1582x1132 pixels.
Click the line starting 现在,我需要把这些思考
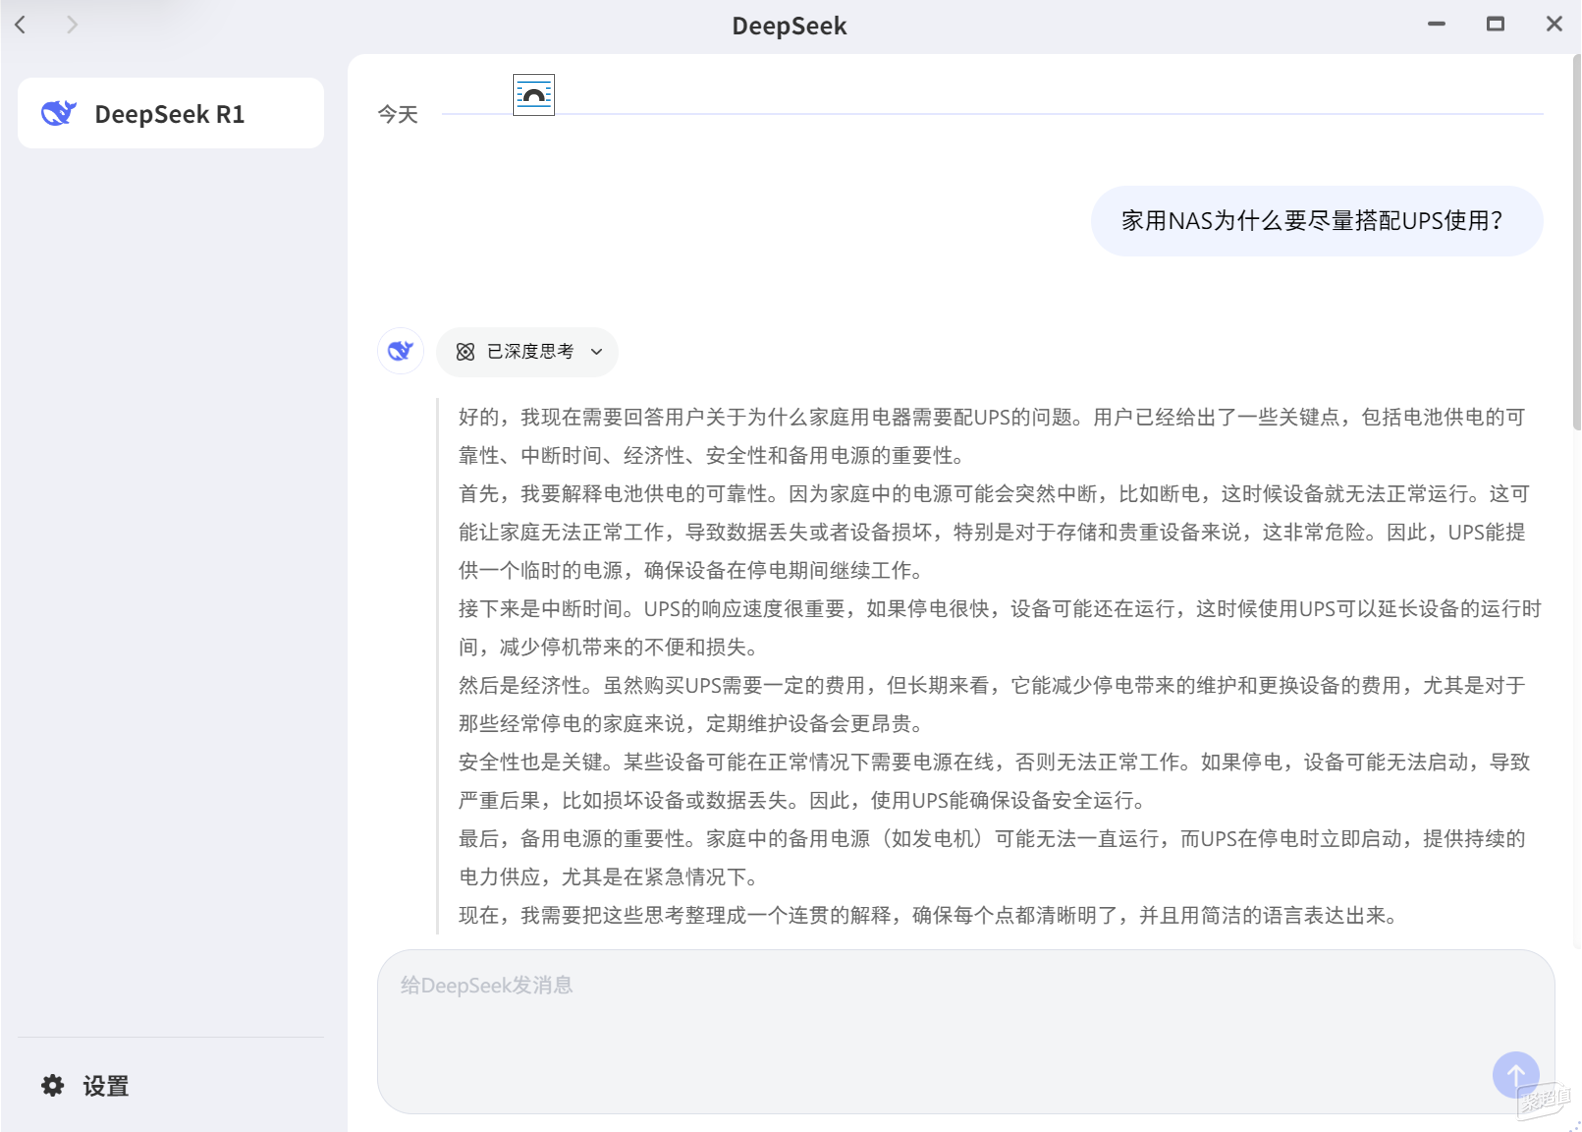[x=928, y=915]
